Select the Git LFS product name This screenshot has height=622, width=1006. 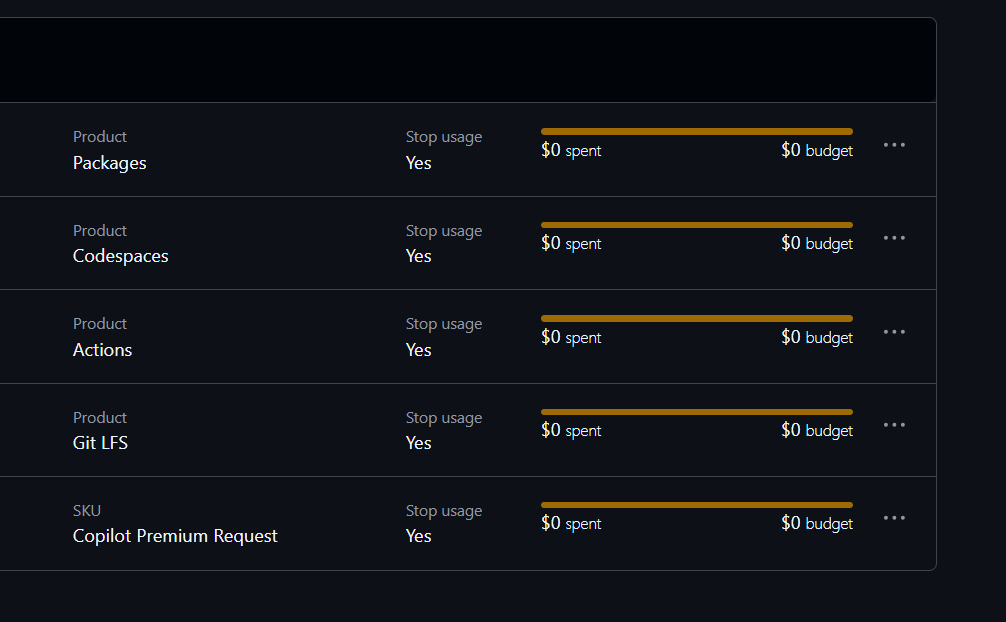coord(100,443)
